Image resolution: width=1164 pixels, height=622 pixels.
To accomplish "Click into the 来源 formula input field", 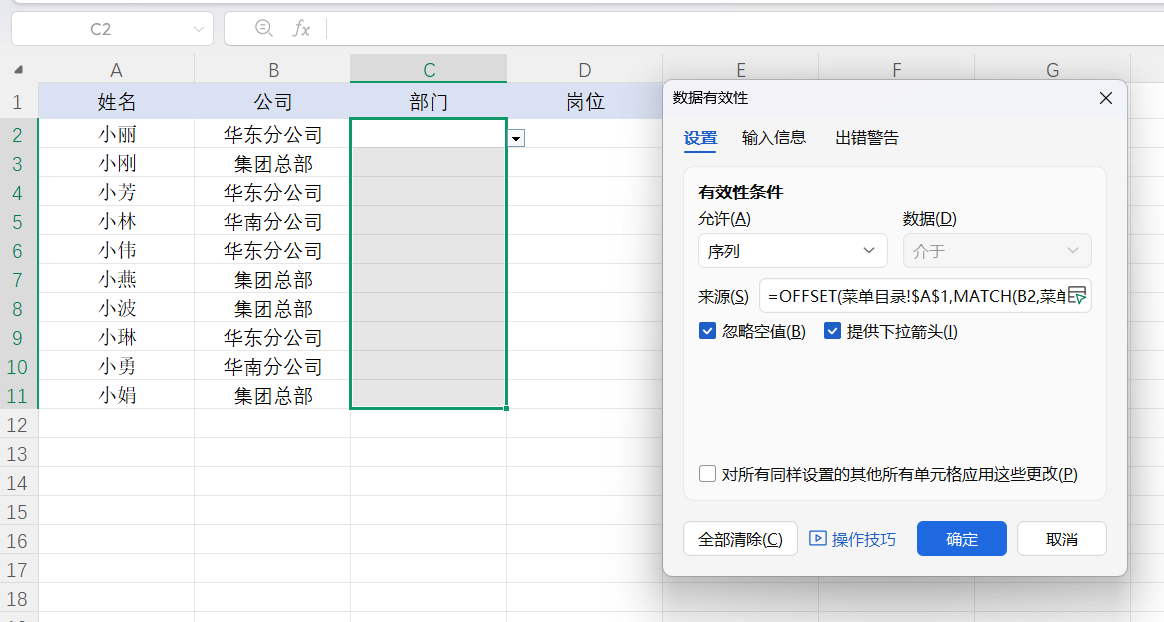I will (x=912, y=295).
